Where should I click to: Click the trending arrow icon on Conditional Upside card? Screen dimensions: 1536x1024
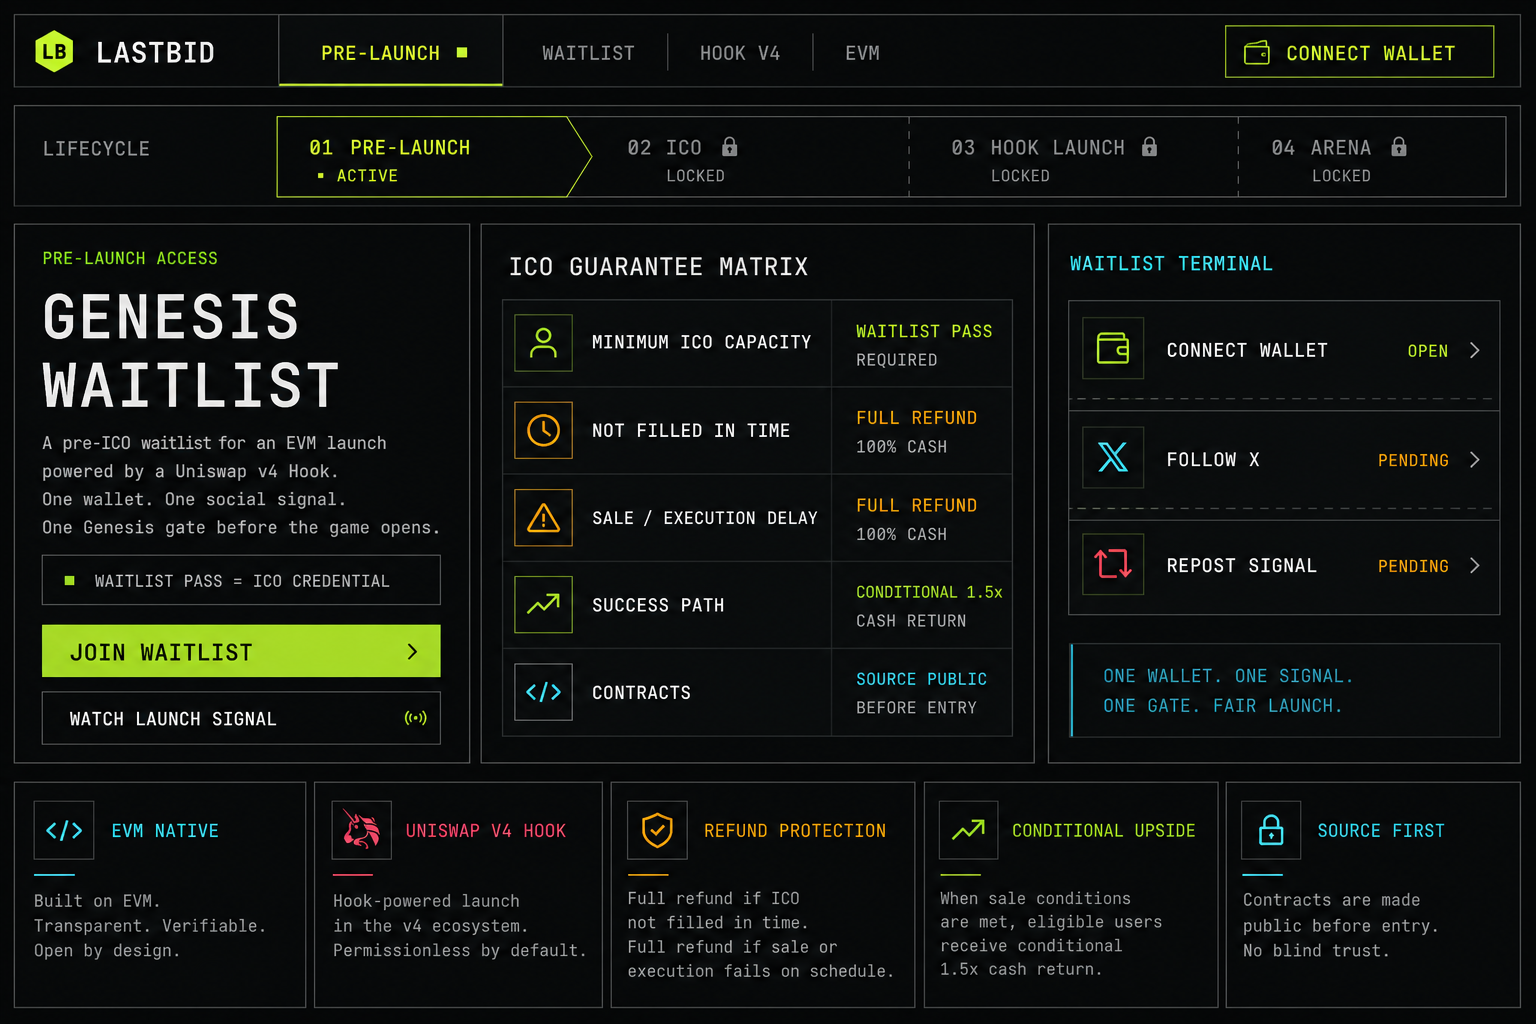[968, 830]
